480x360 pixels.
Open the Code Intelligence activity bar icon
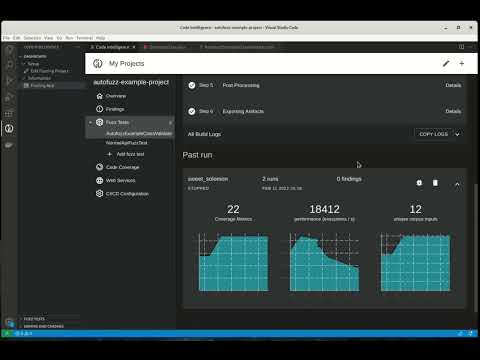click(x=9, y=128)
